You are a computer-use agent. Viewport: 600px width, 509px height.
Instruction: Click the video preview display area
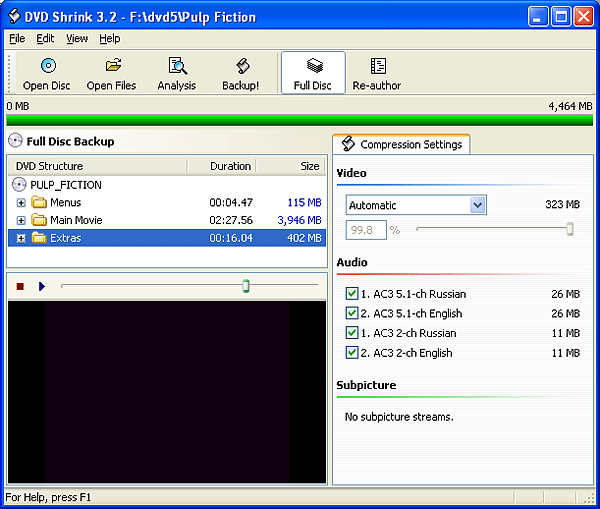[167, 392]
